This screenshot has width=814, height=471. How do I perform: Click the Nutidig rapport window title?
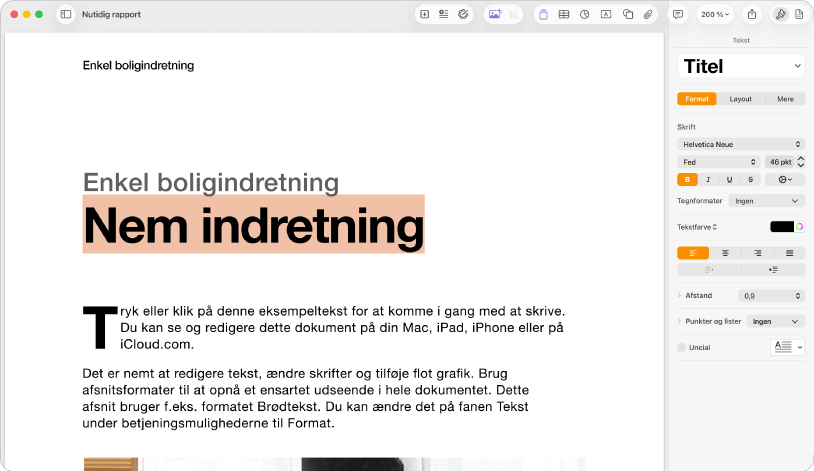point(111,15)
